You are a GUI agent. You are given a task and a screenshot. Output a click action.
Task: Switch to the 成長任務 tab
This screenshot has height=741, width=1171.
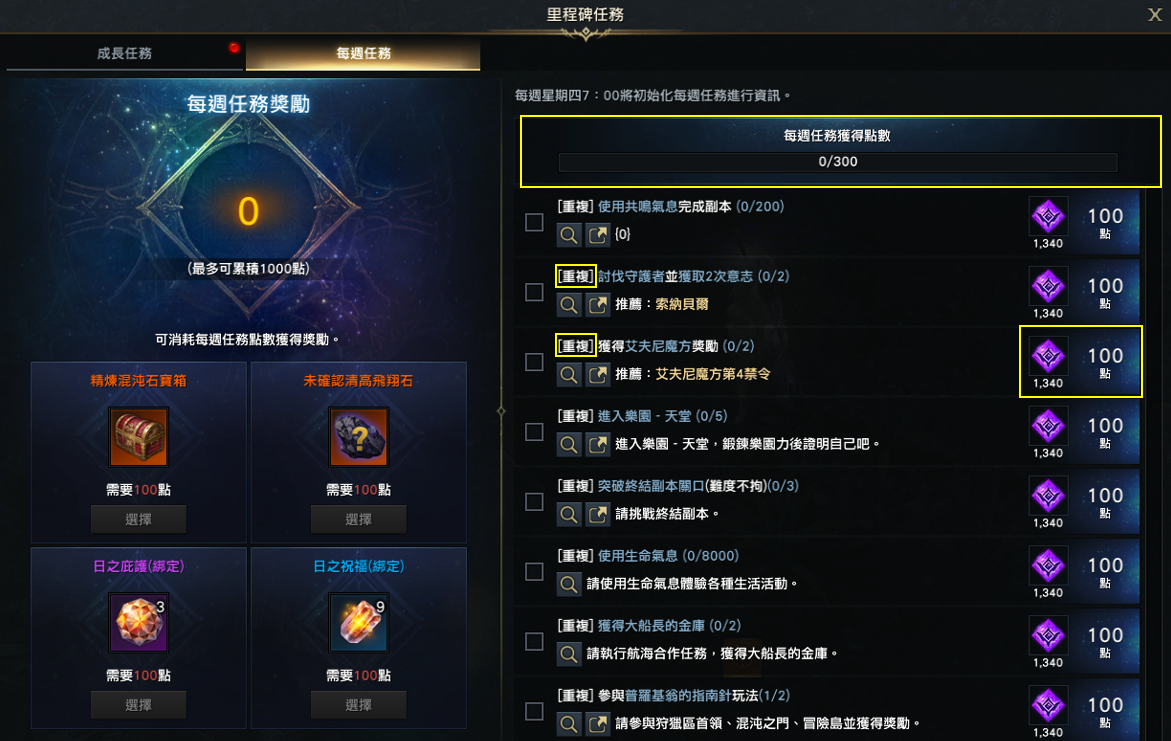pos(125,53)
